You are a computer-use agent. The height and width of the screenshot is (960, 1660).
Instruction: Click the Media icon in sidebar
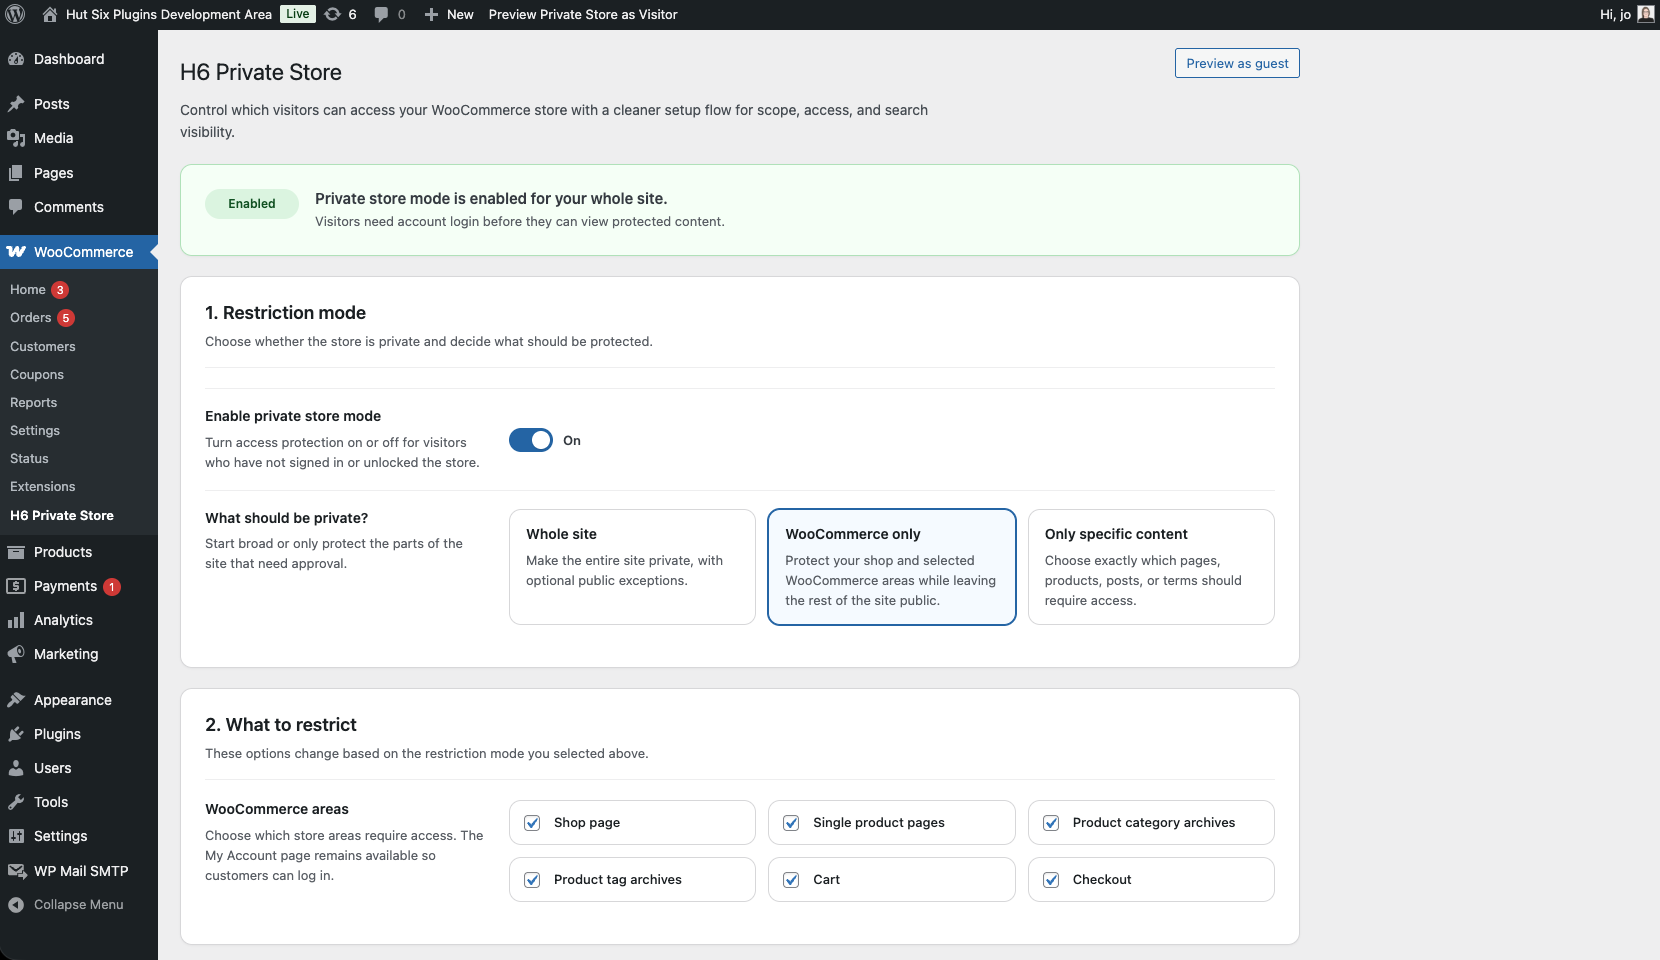pyautogui.click(x=16, y=138)
